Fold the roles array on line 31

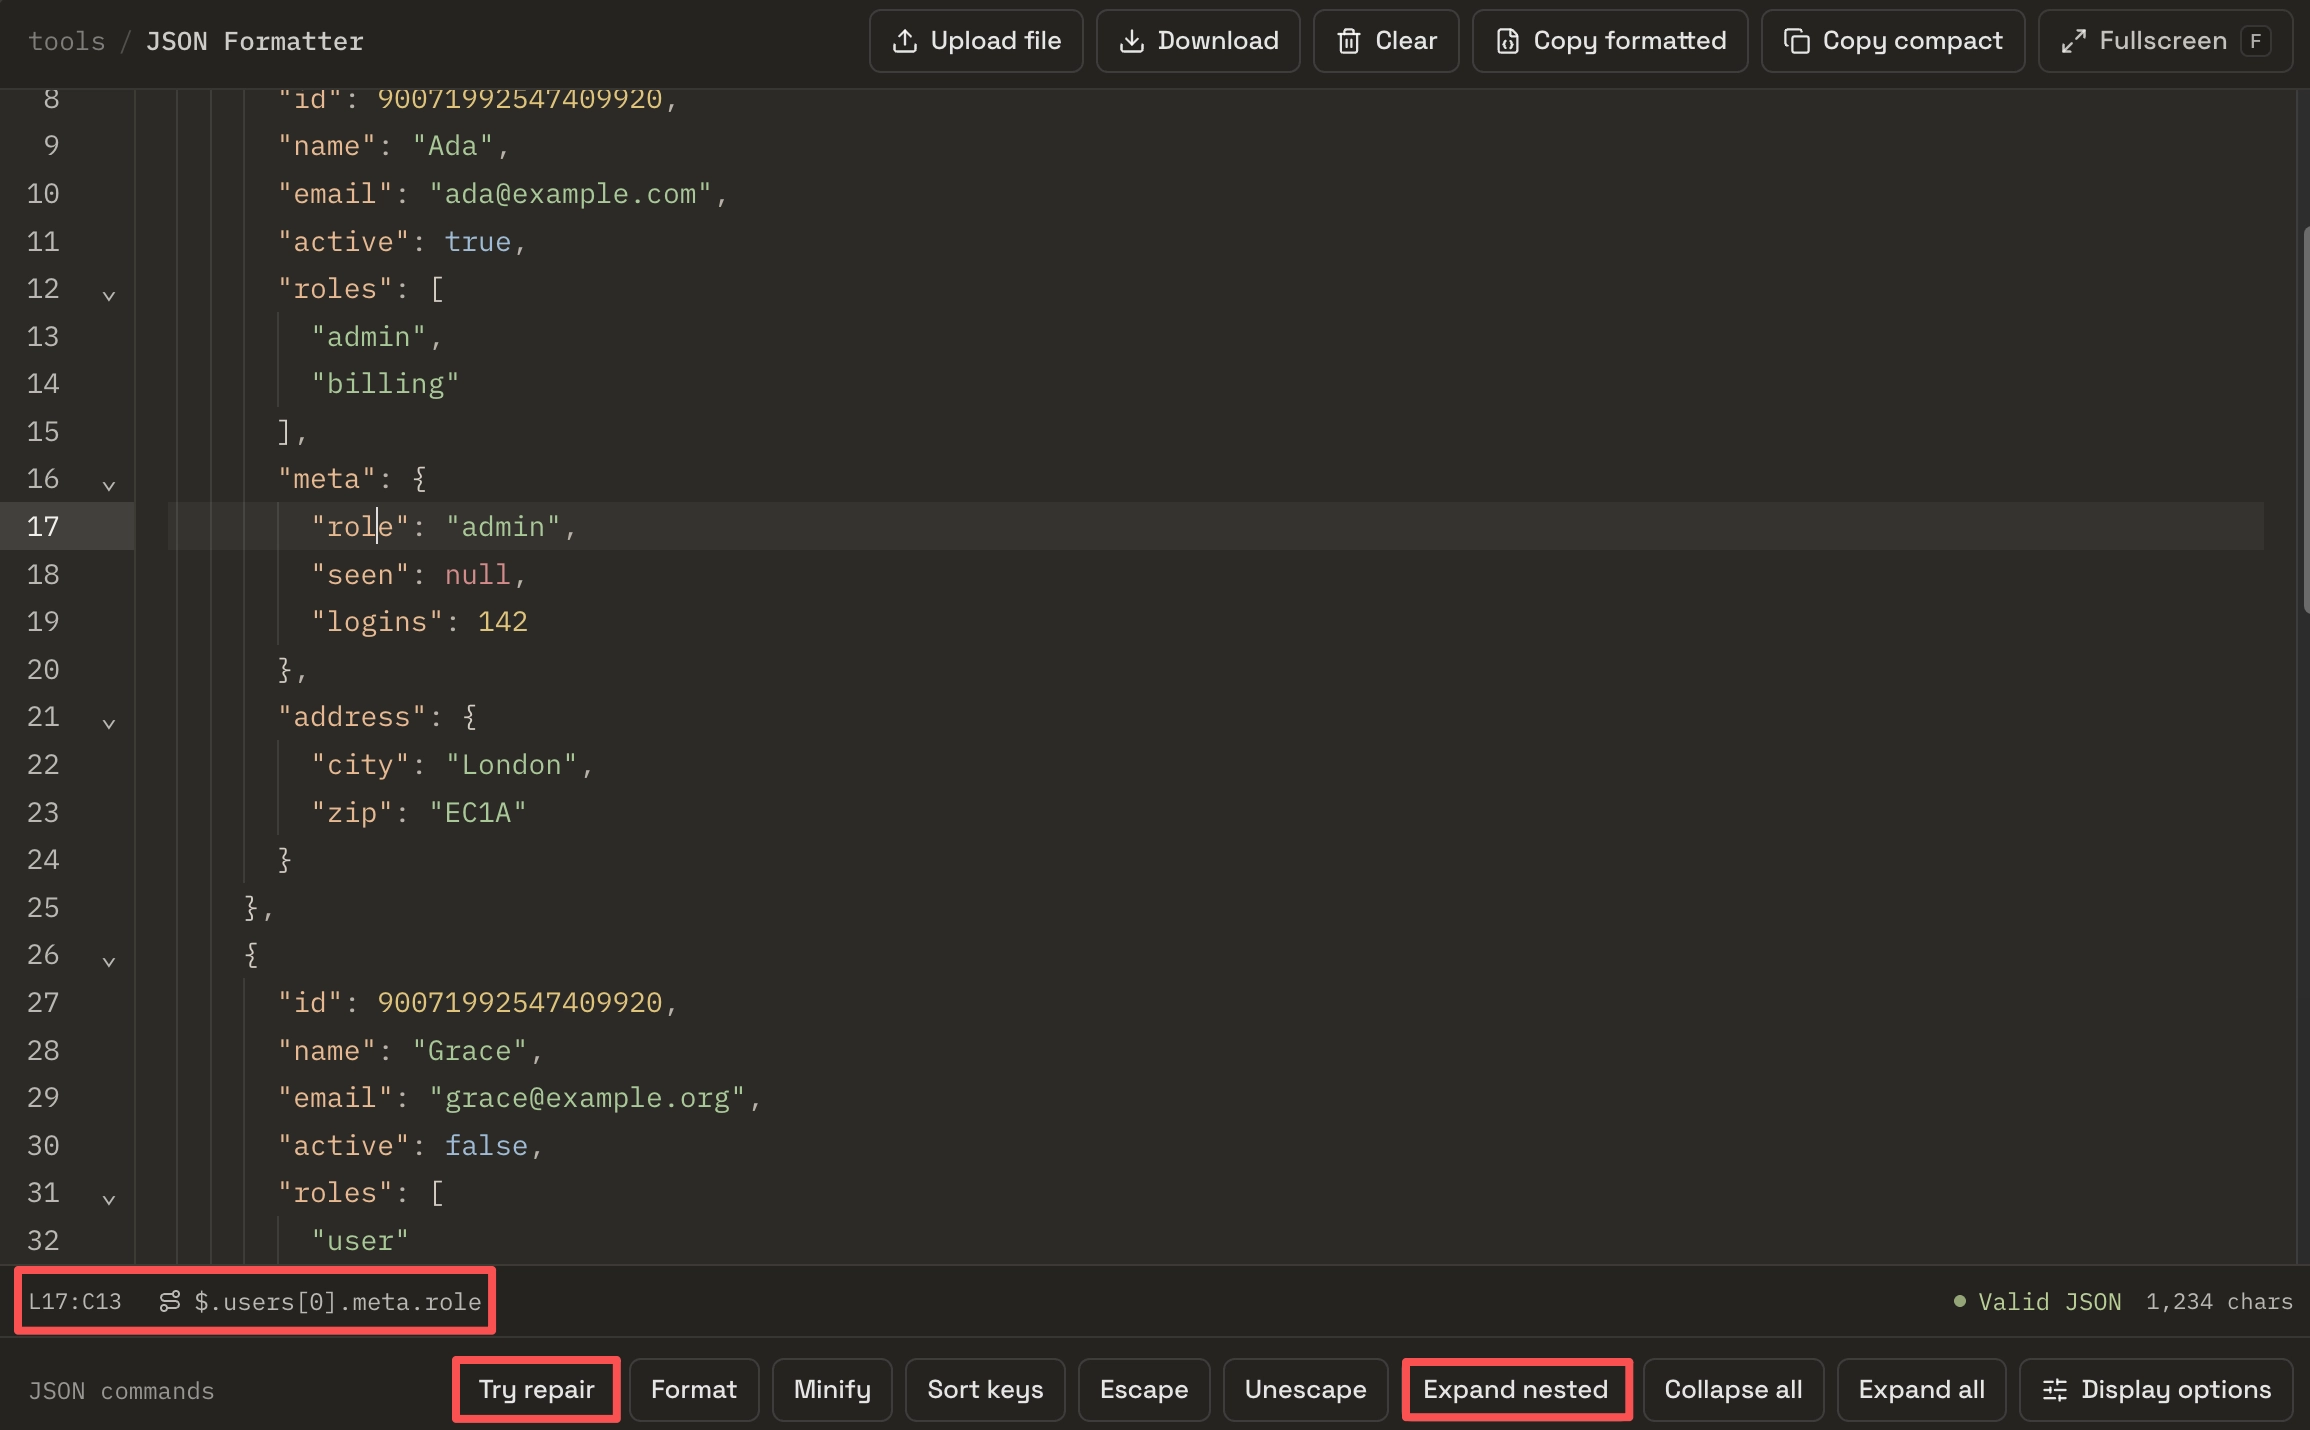point(109,1198)
